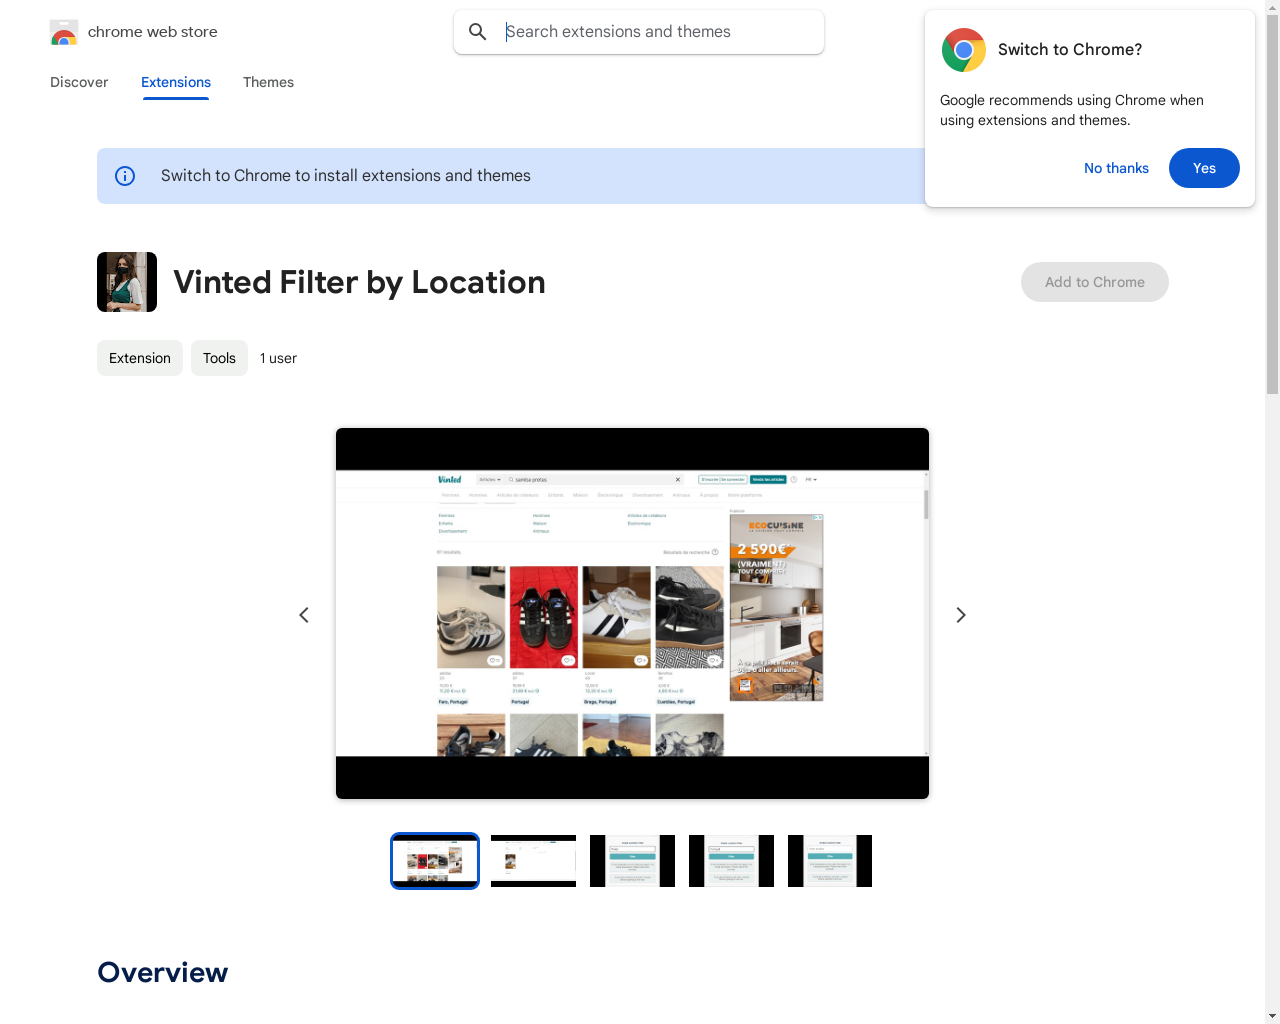Click the No thanks button
This screenshot has width=1280, height=1024.
[1116, 168]
